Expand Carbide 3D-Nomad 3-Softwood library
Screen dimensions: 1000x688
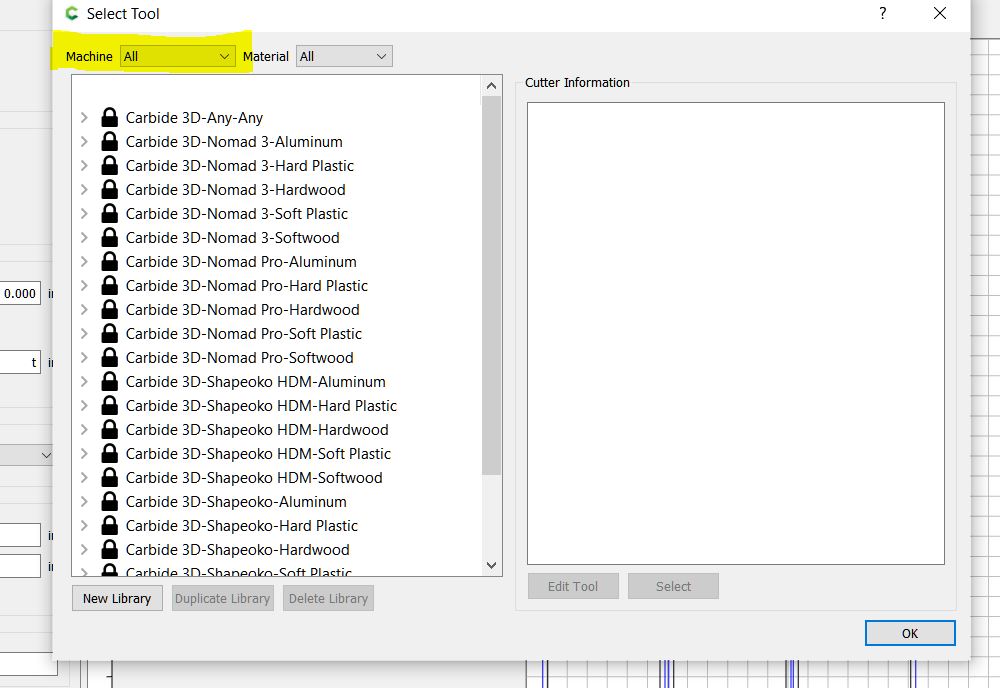(84, 237)
